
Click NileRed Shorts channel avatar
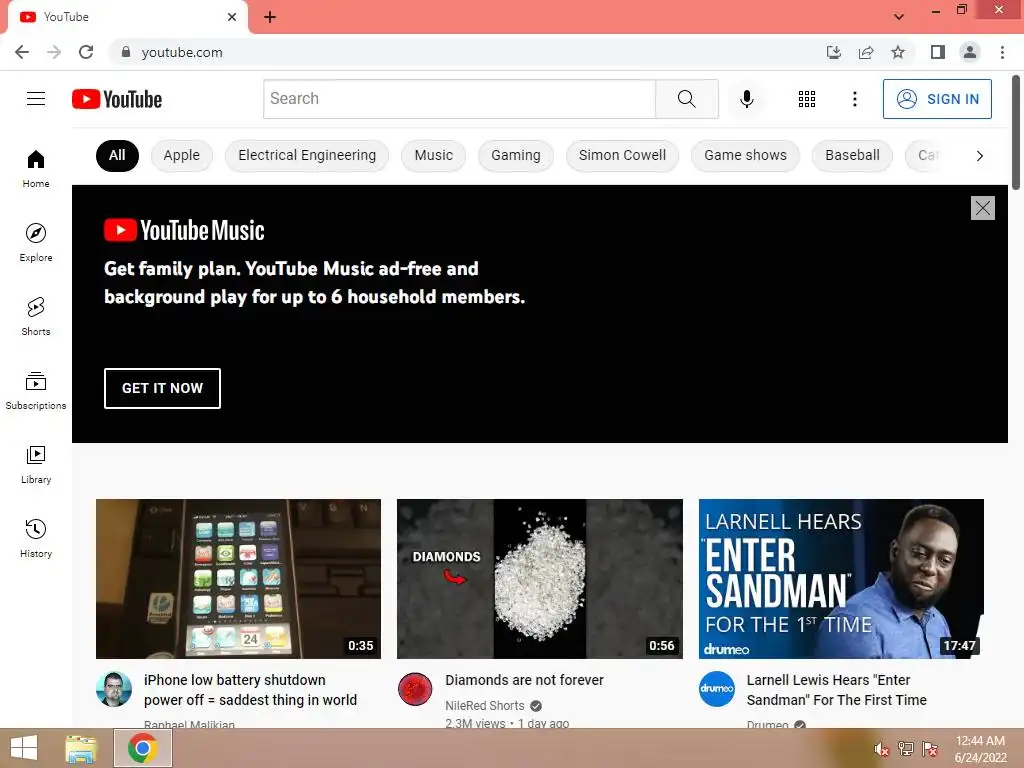(x=415, y=689)
